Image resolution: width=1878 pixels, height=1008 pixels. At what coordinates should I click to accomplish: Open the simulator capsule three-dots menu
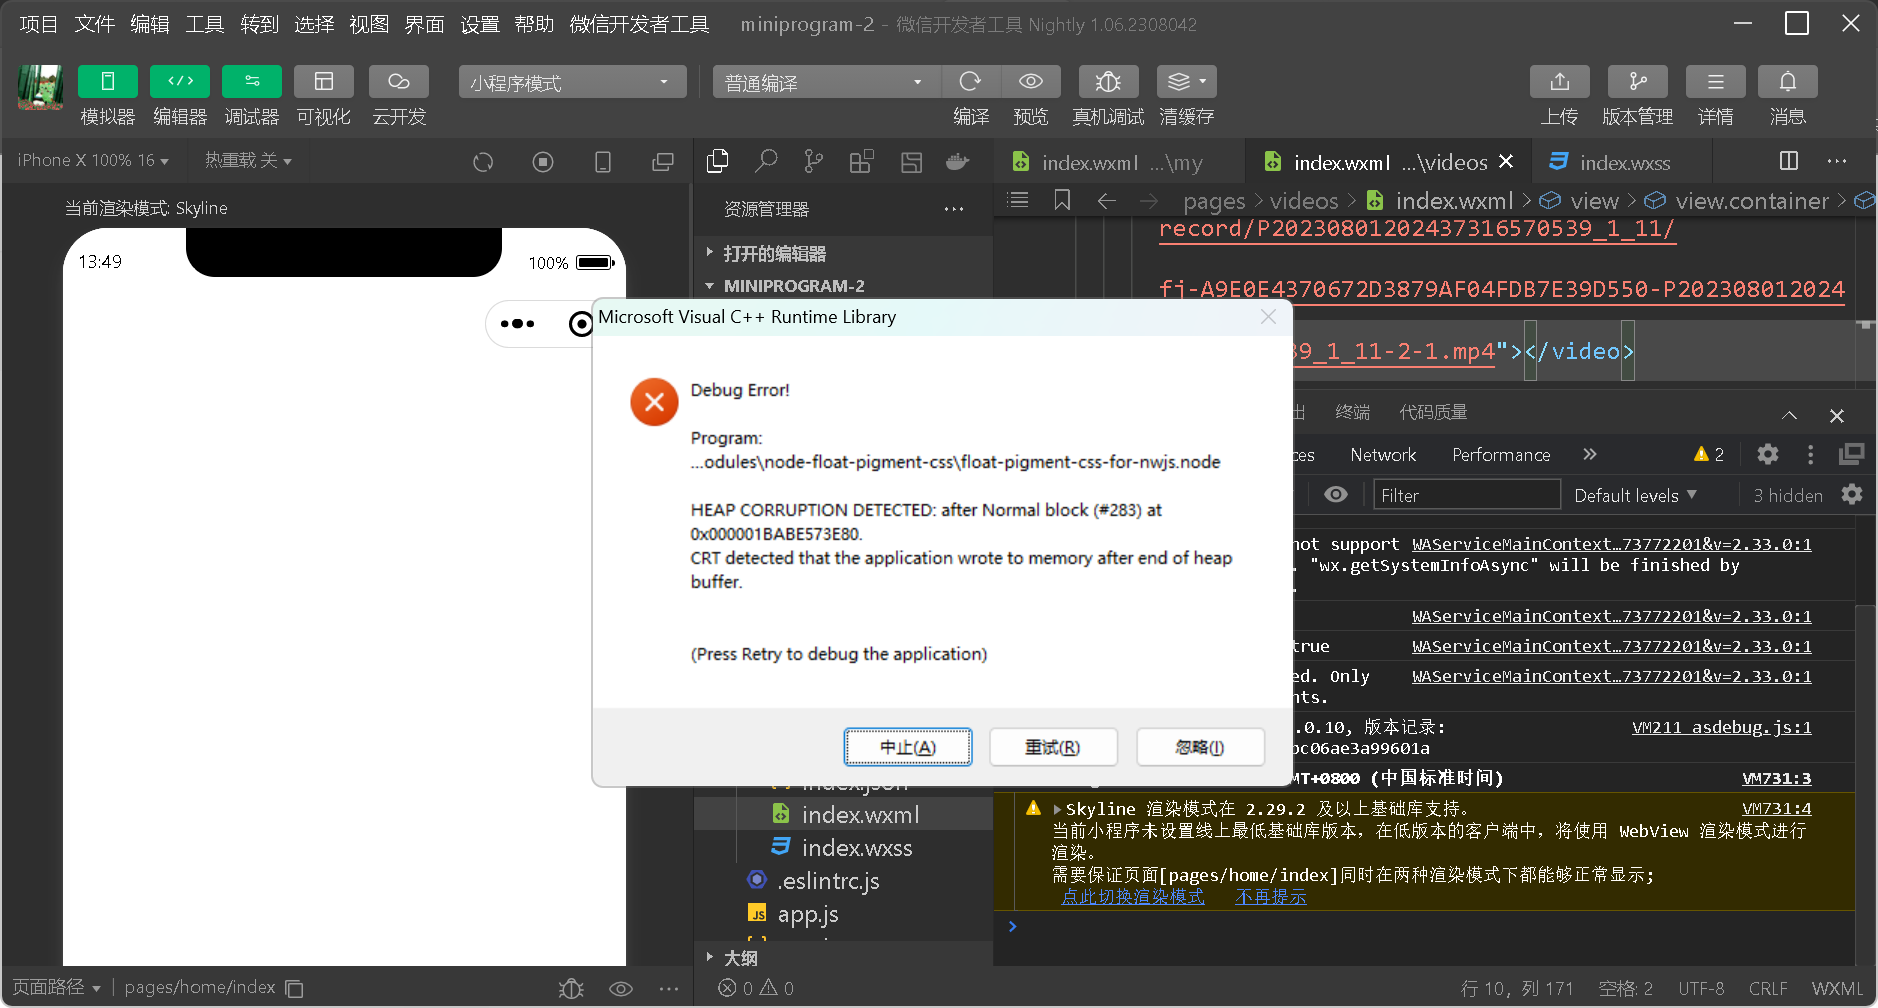517,324
